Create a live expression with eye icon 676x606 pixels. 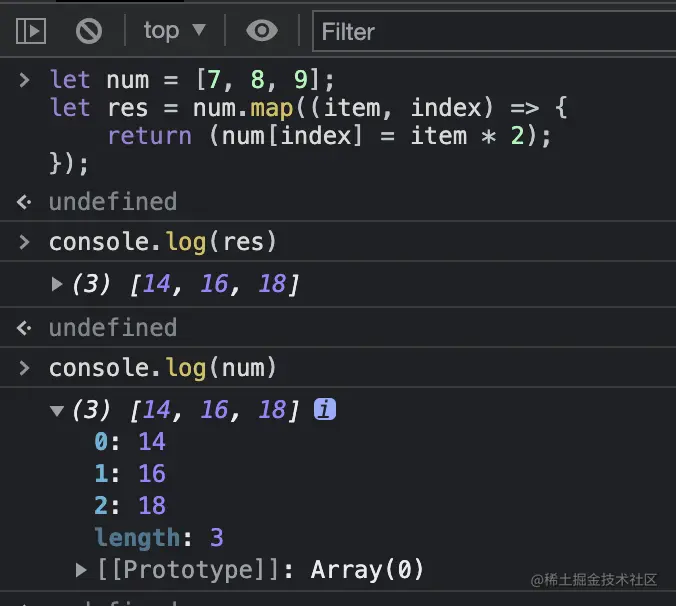coord(262,31)
